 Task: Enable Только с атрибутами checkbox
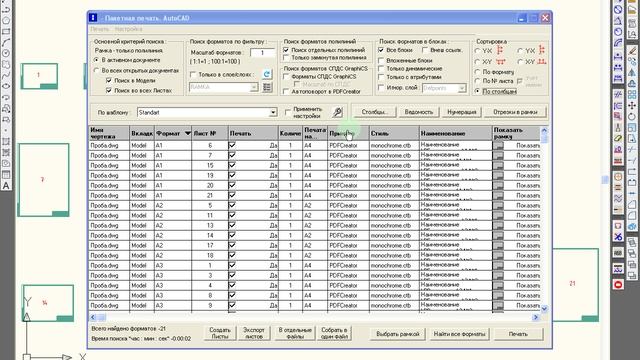click(x=381, y=77)
